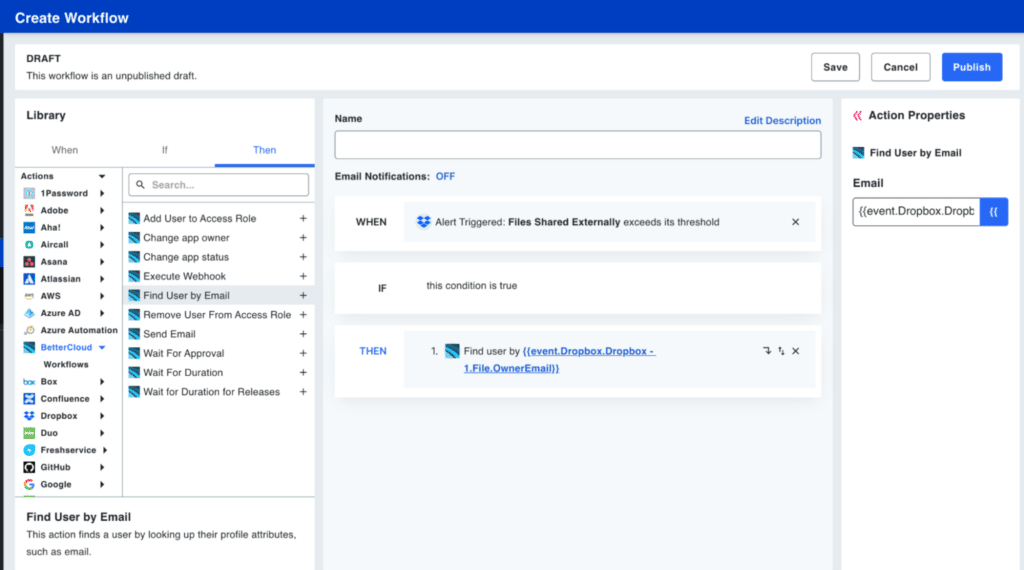
Task: Click the Dropbox icon in Actions list
Action: coord(29,416)
